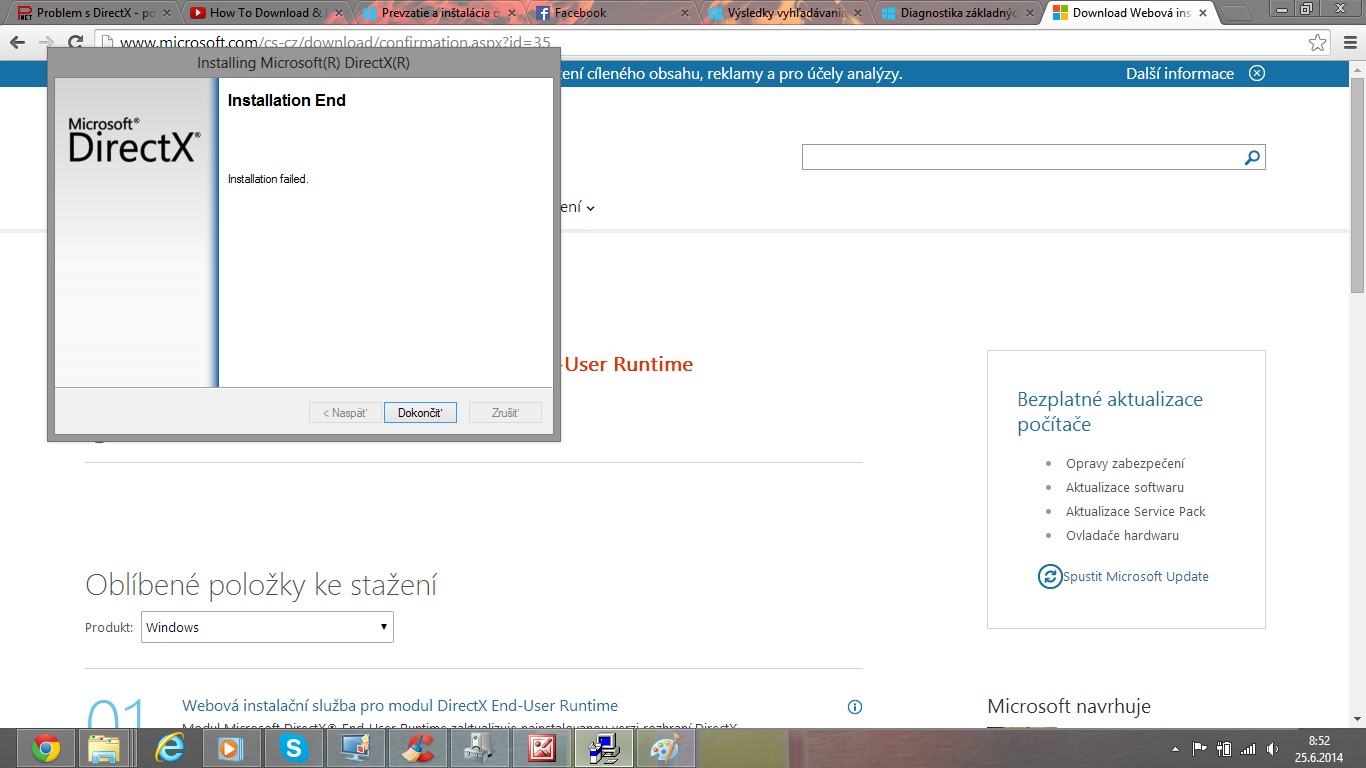Open the monitor app taskbar icon
This screenshot has height=768, width=1366.
(x=355, y=748)
